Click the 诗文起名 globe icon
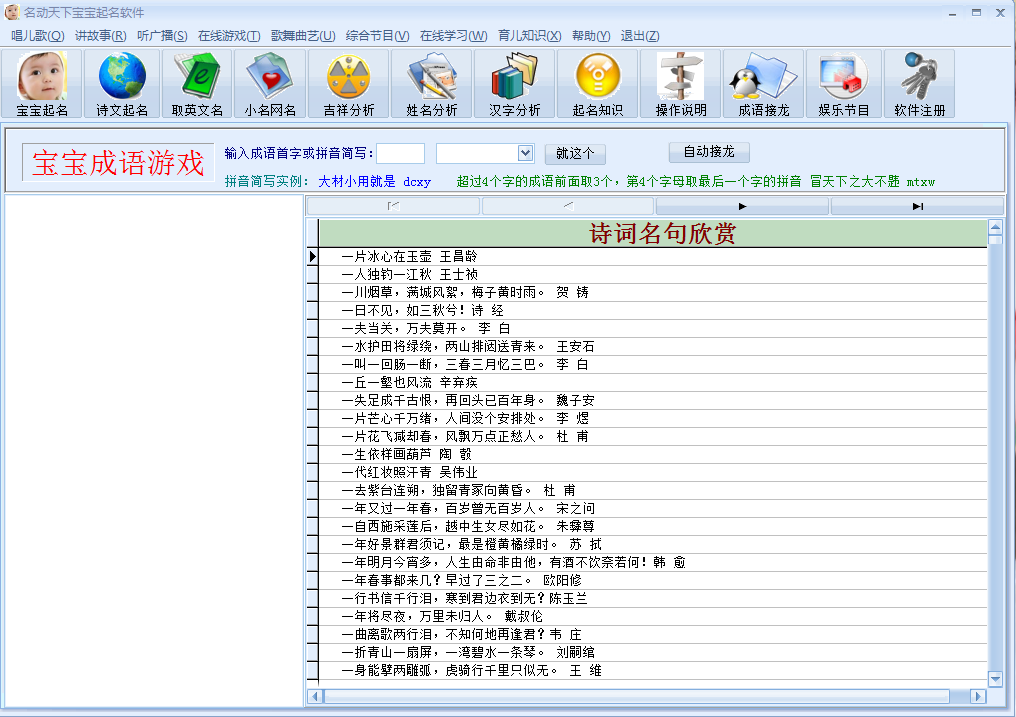1016x717 pixels. 122,84
